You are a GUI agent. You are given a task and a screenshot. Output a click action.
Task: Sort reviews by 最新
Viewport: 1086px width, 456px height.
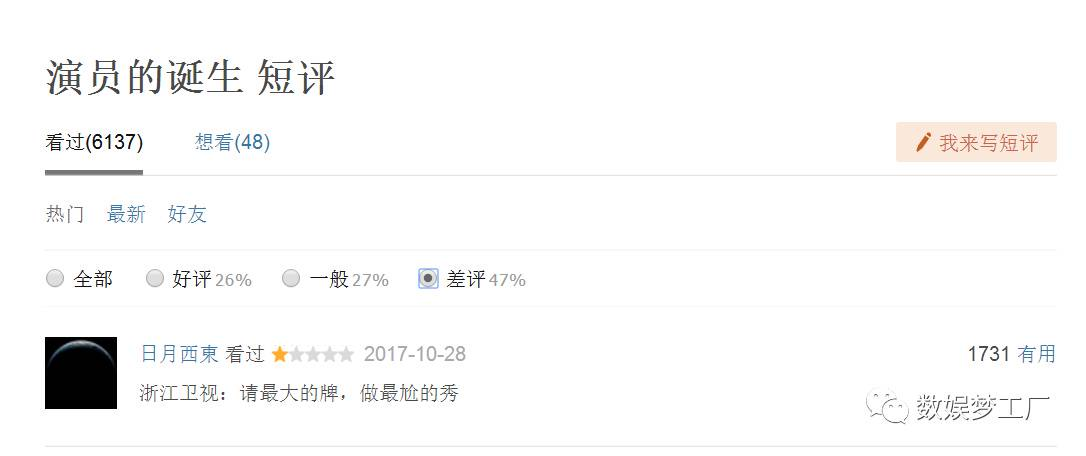(x=126, y=214)
